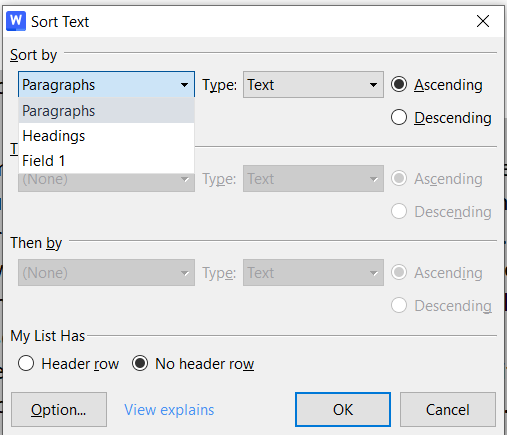Image resolution: width=507 pixels, height=435 pixels.
Task: Open the View explains link
Action: 169,410
